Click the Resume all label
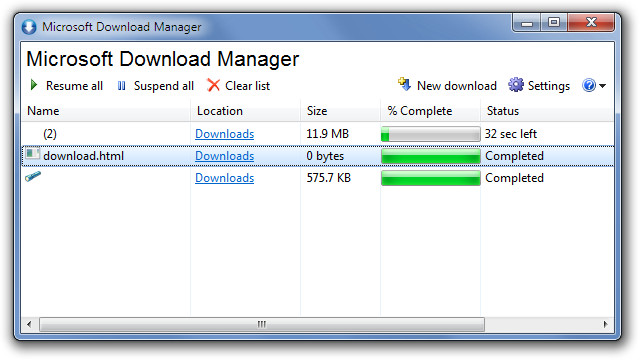The width and height of the screenshot is (640, 360). pyautogui.click(x=74, y=86)
